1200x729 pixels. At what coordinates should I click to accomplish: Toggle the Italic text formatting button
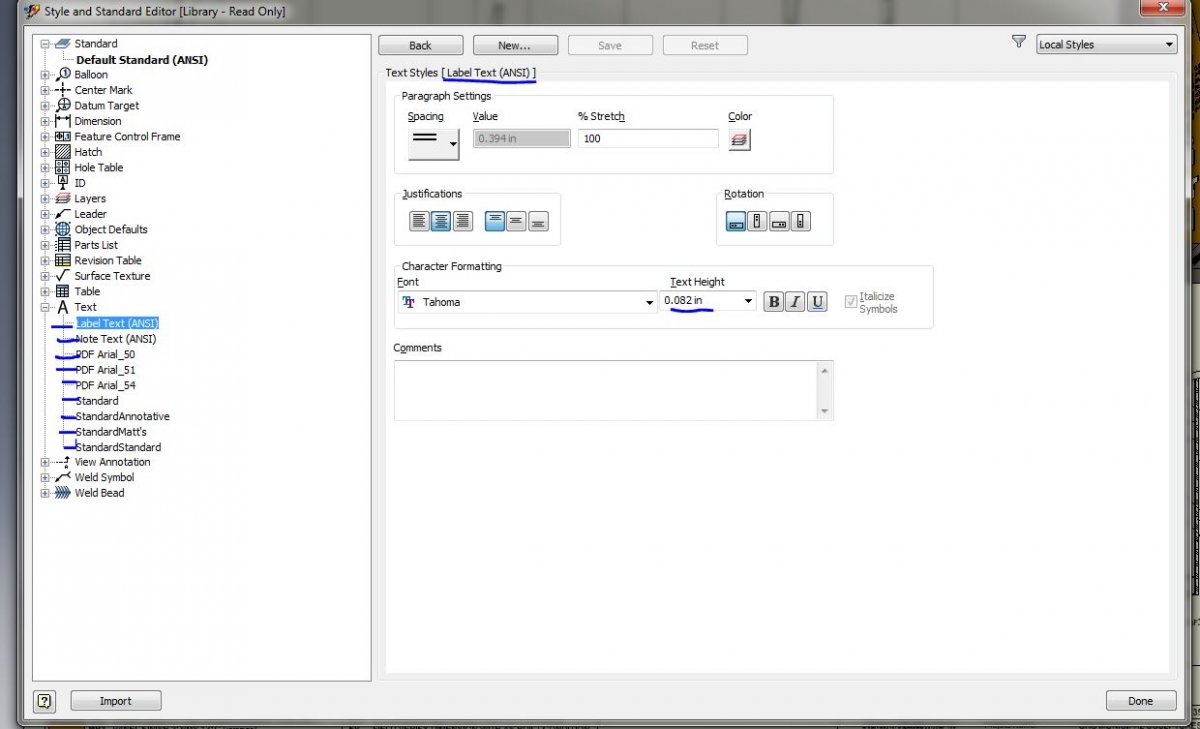(x=795, y=302)
